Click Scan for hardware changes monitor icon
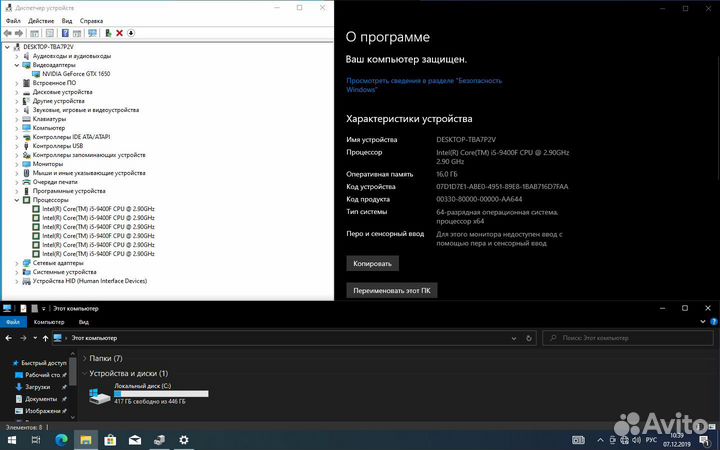 pos(92,33)
